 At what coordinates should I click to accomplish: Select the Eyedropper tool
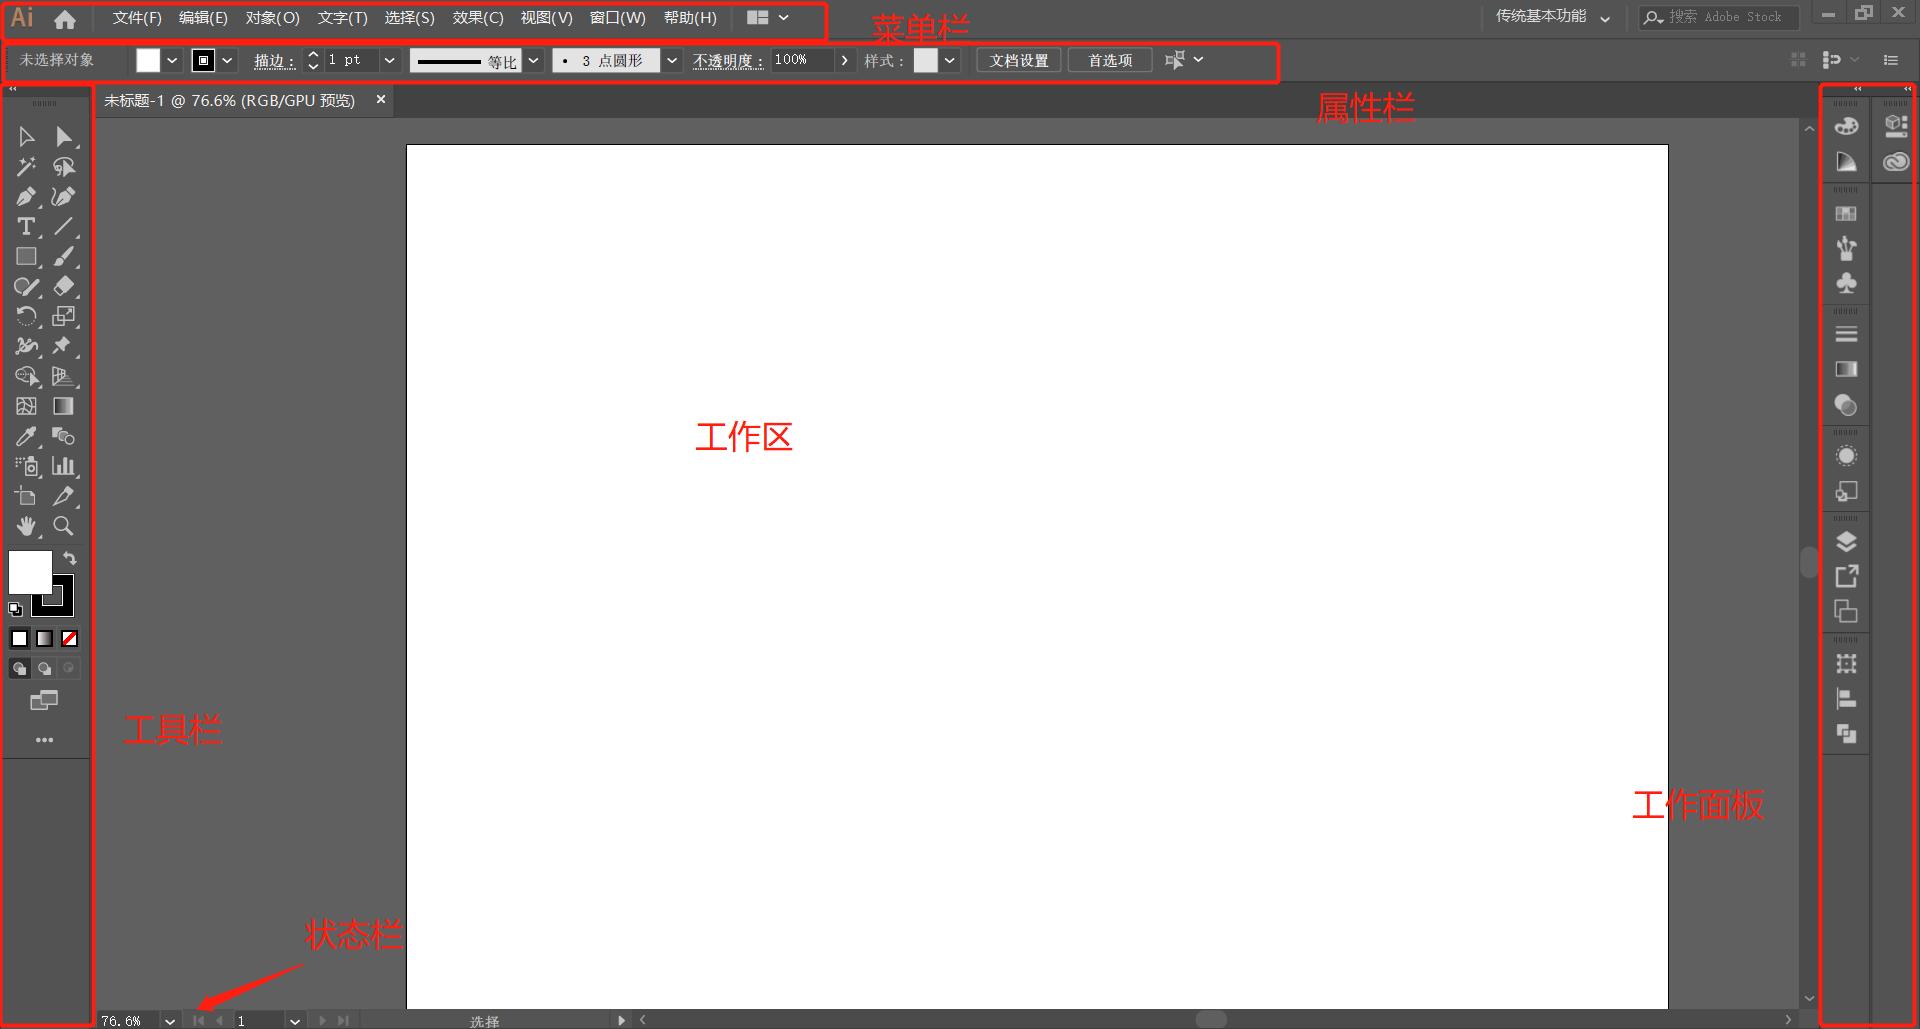click(27, 437)
